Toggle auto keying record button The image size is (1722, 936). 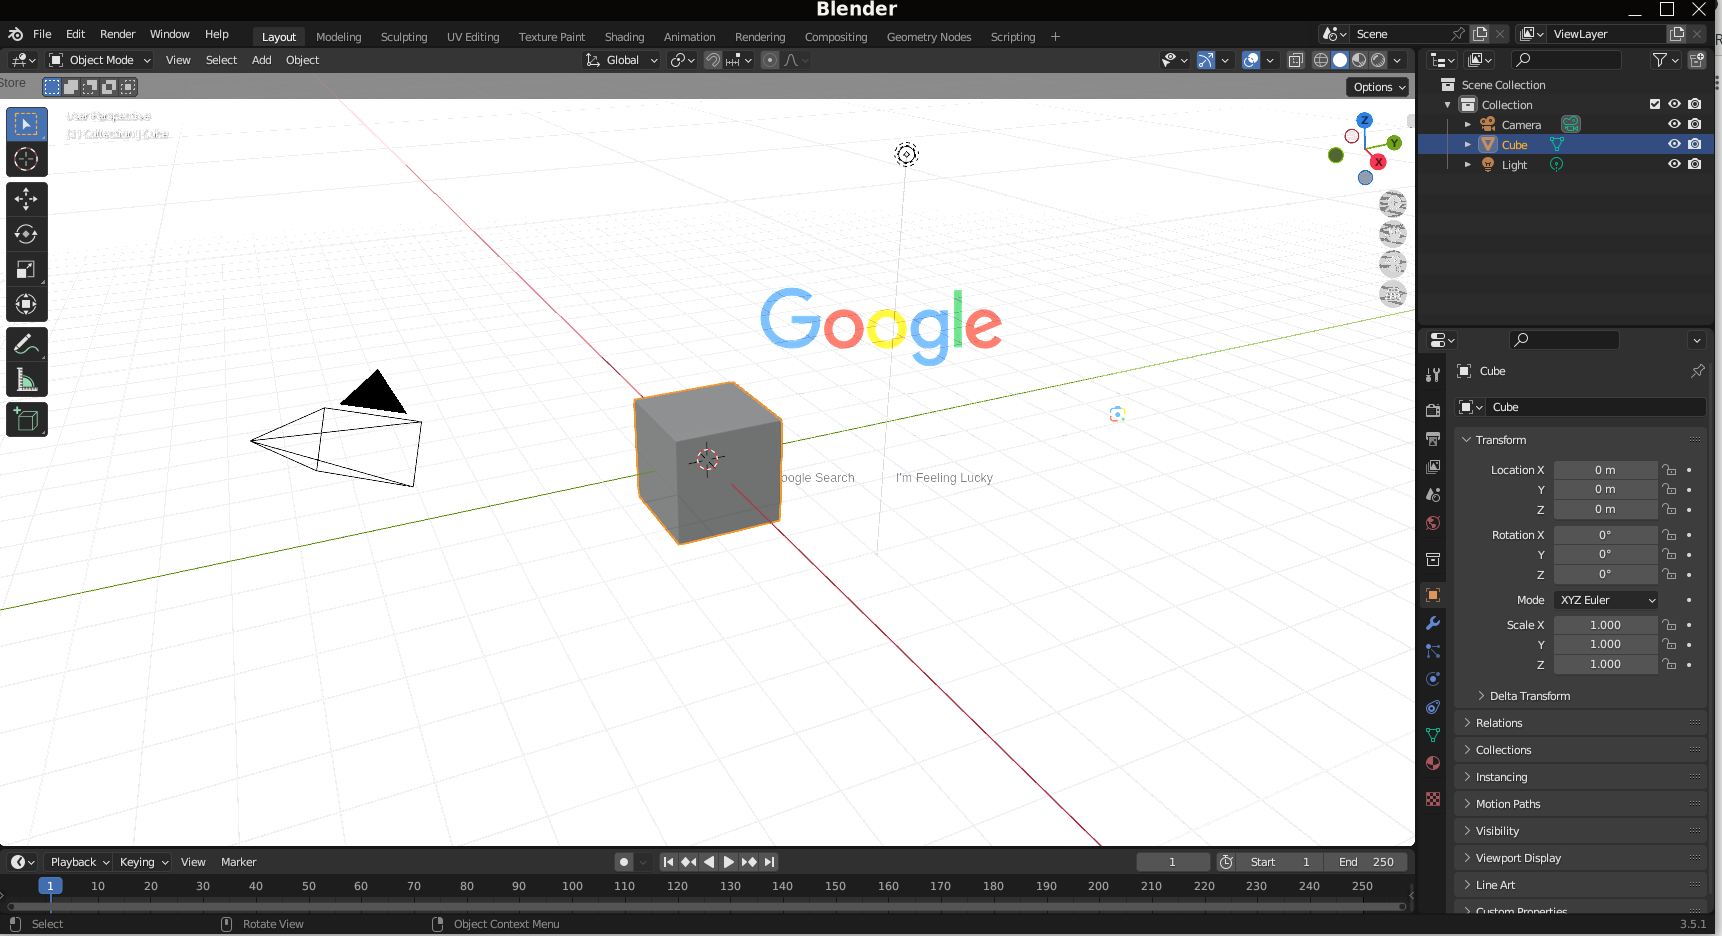(x=624, y=862)
